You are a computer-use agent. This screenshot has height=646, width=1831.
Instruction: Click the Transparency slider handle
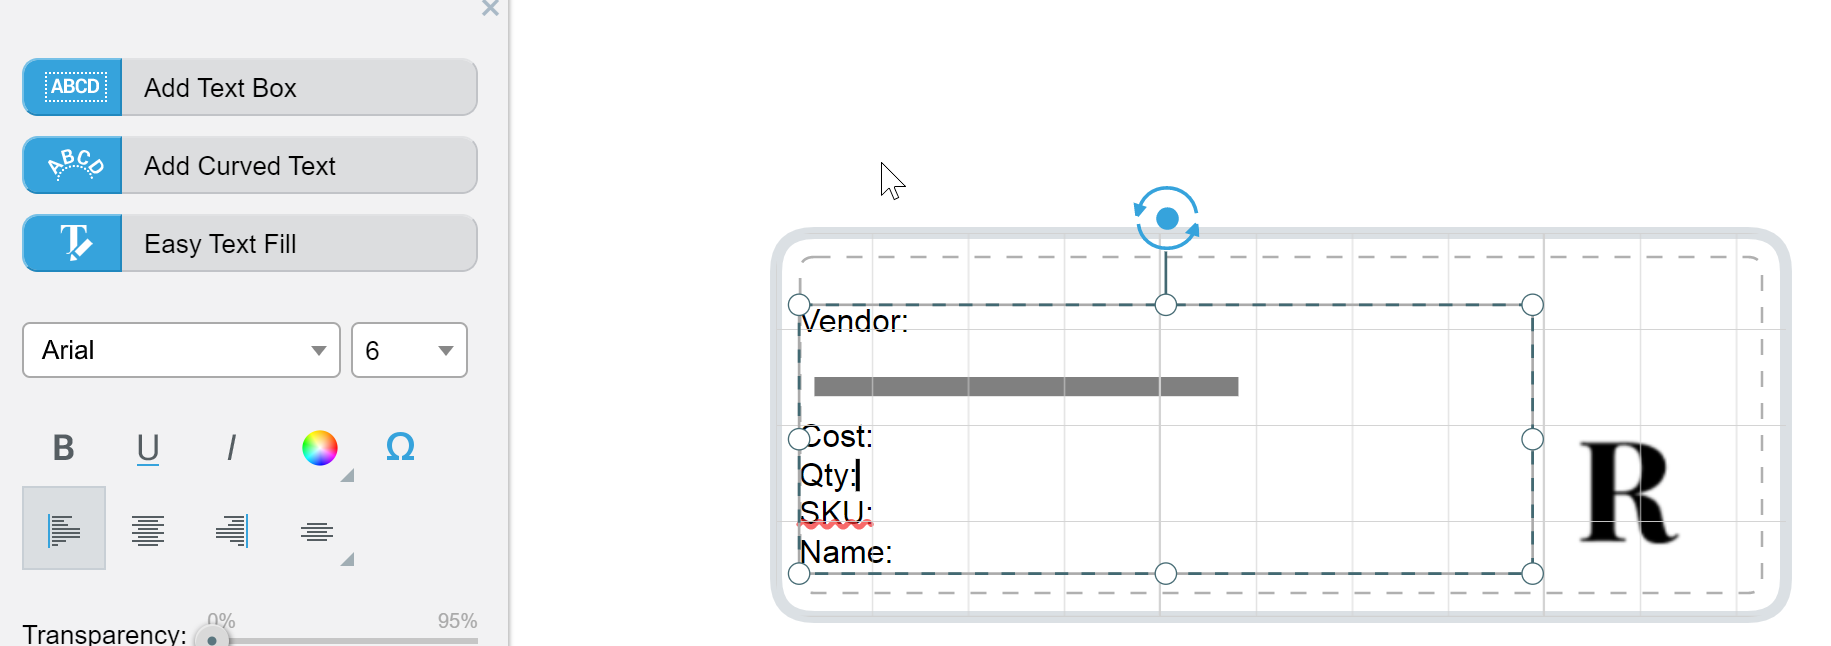click(211, 637)
